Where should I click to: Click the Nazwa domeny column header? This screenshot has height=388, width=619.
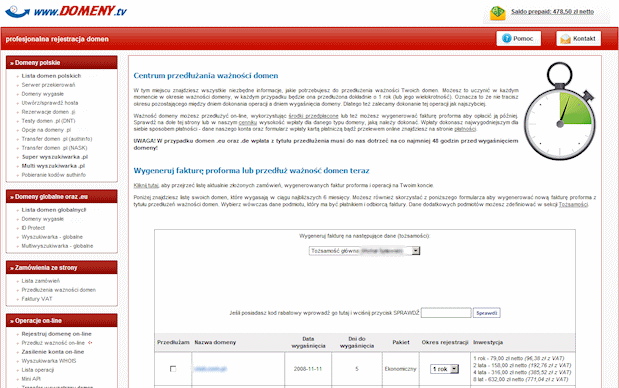(215, 342)
